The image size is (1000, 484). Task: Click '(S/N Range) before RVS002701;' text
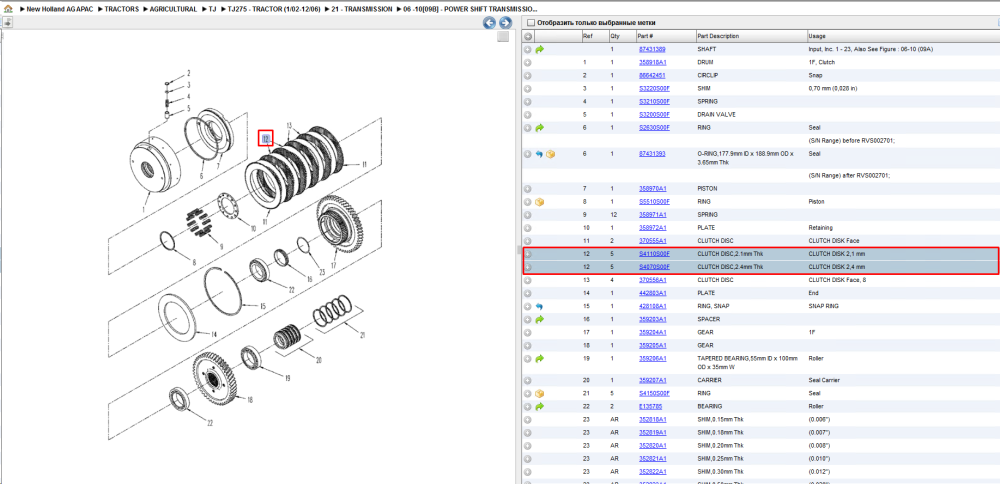pos(853,140)
